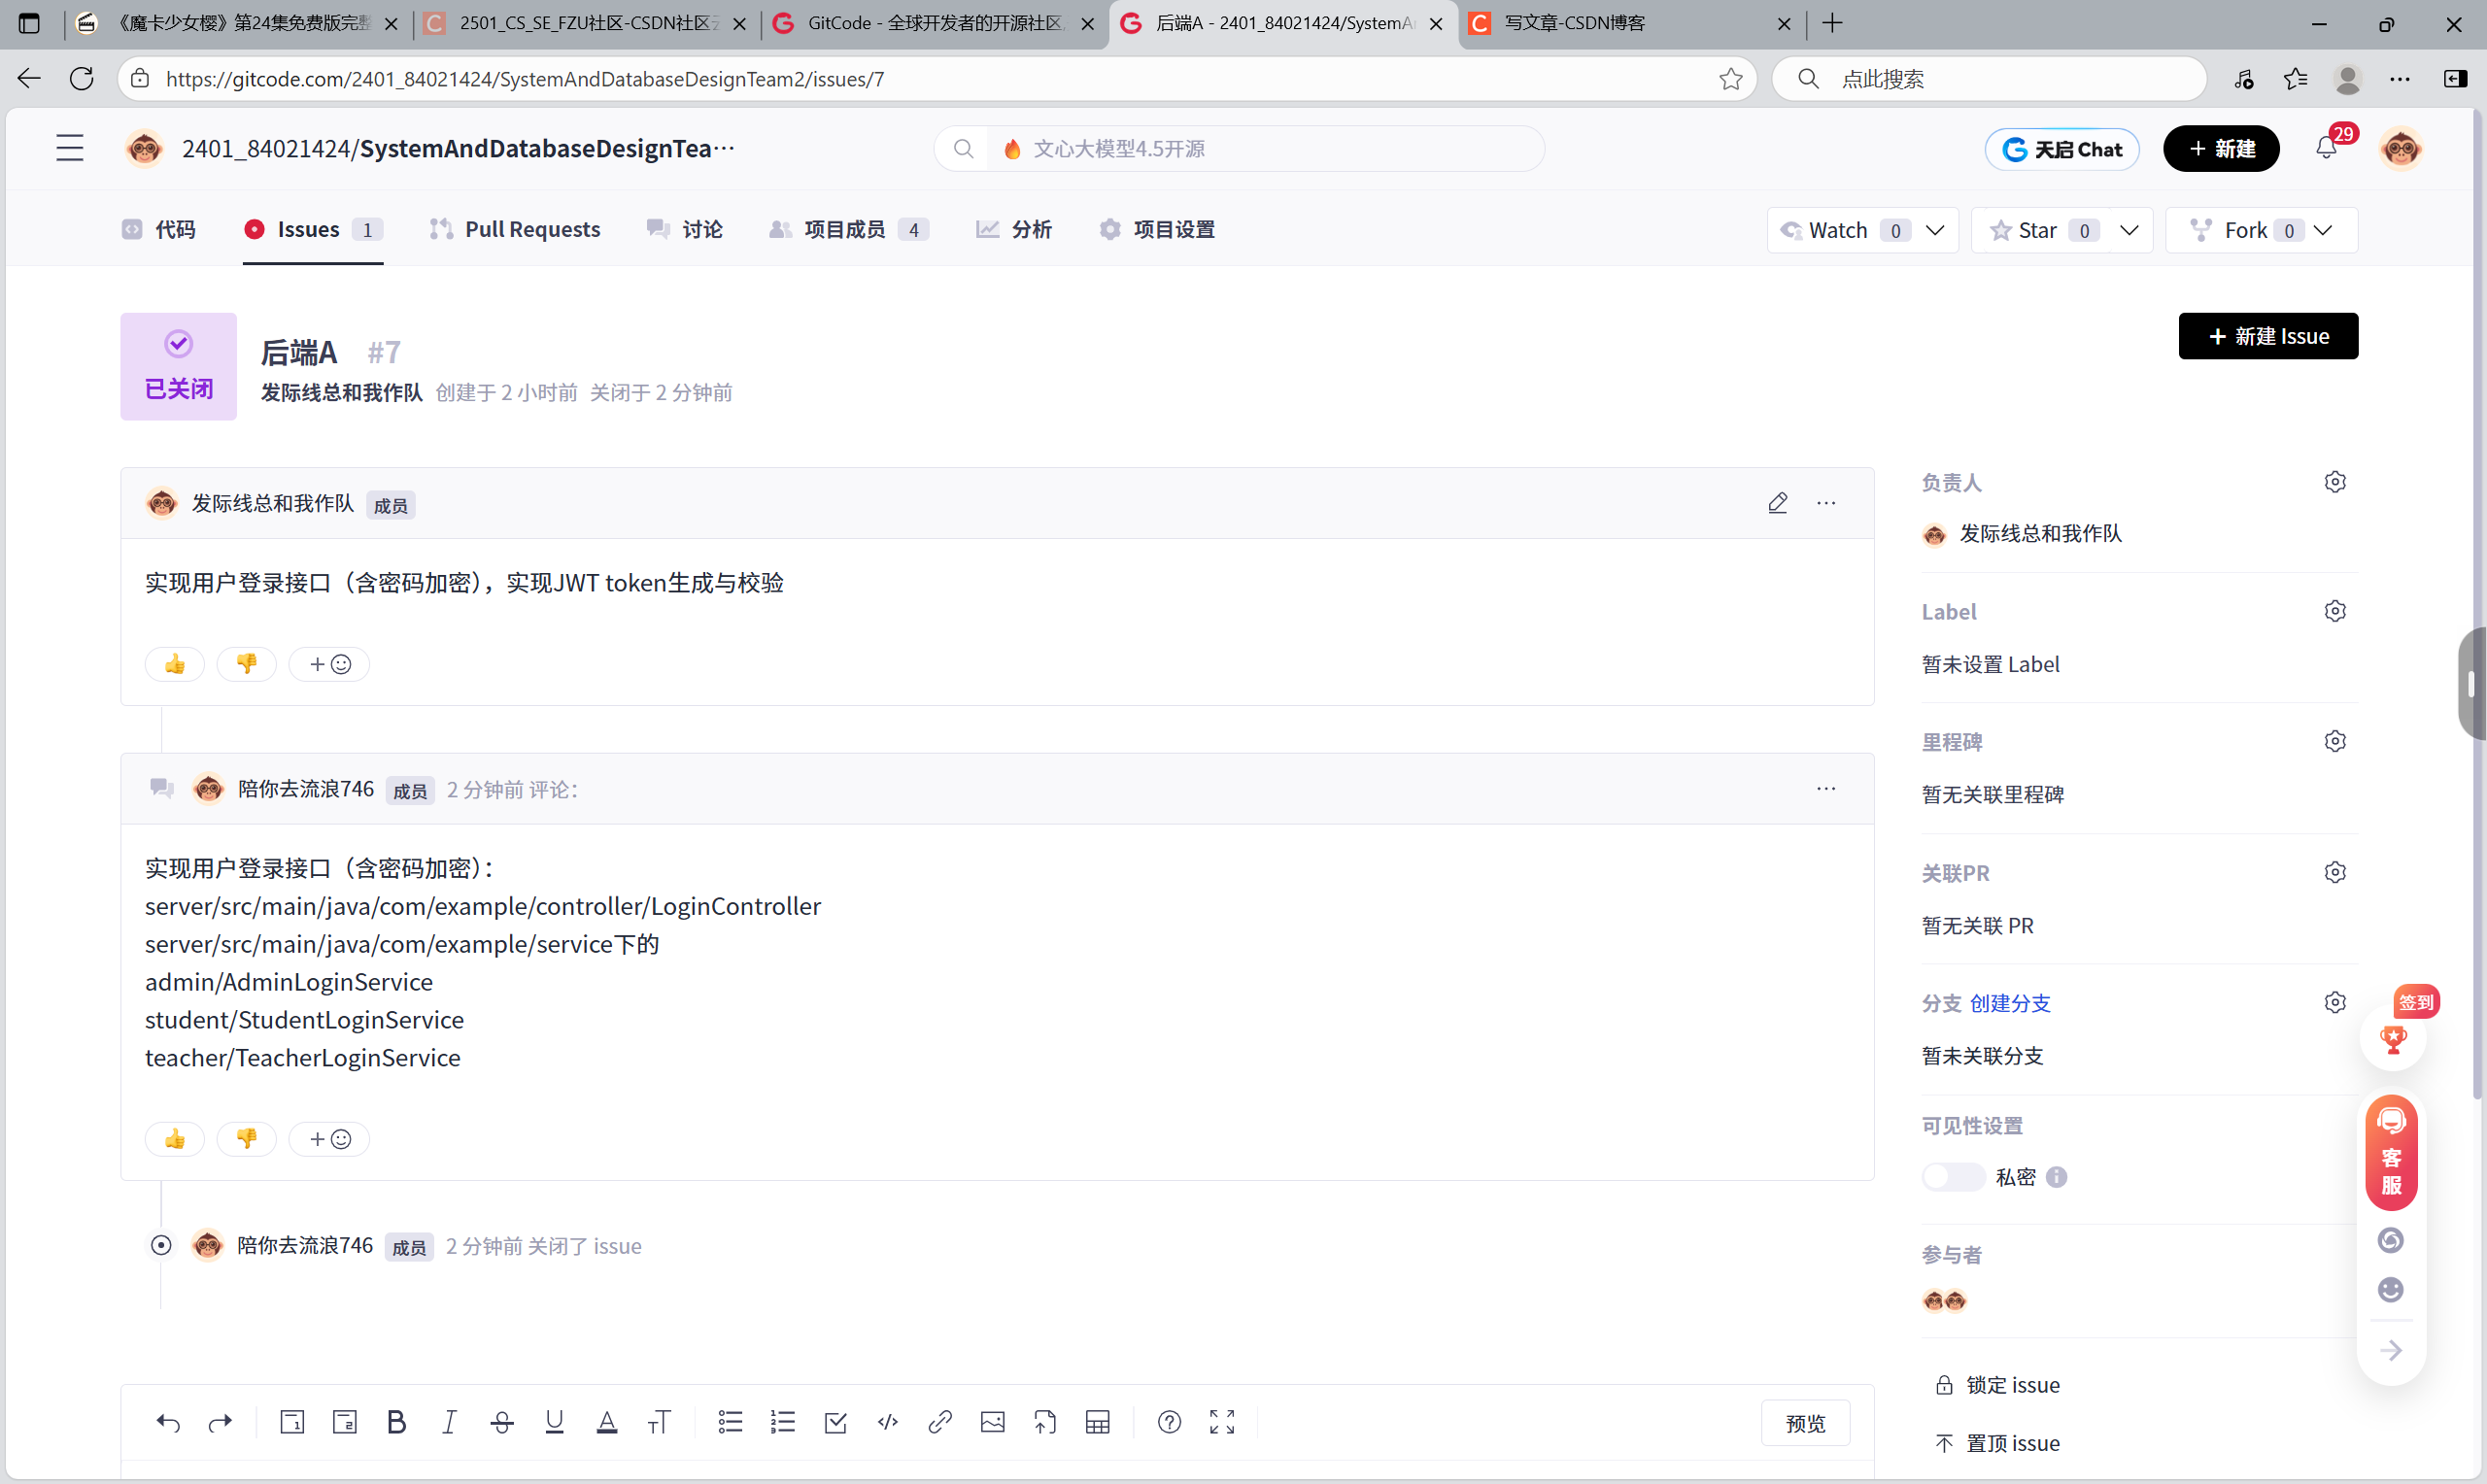Expand the Watch dropdown arrow

pyautogui.click(x=1935, y=230)
